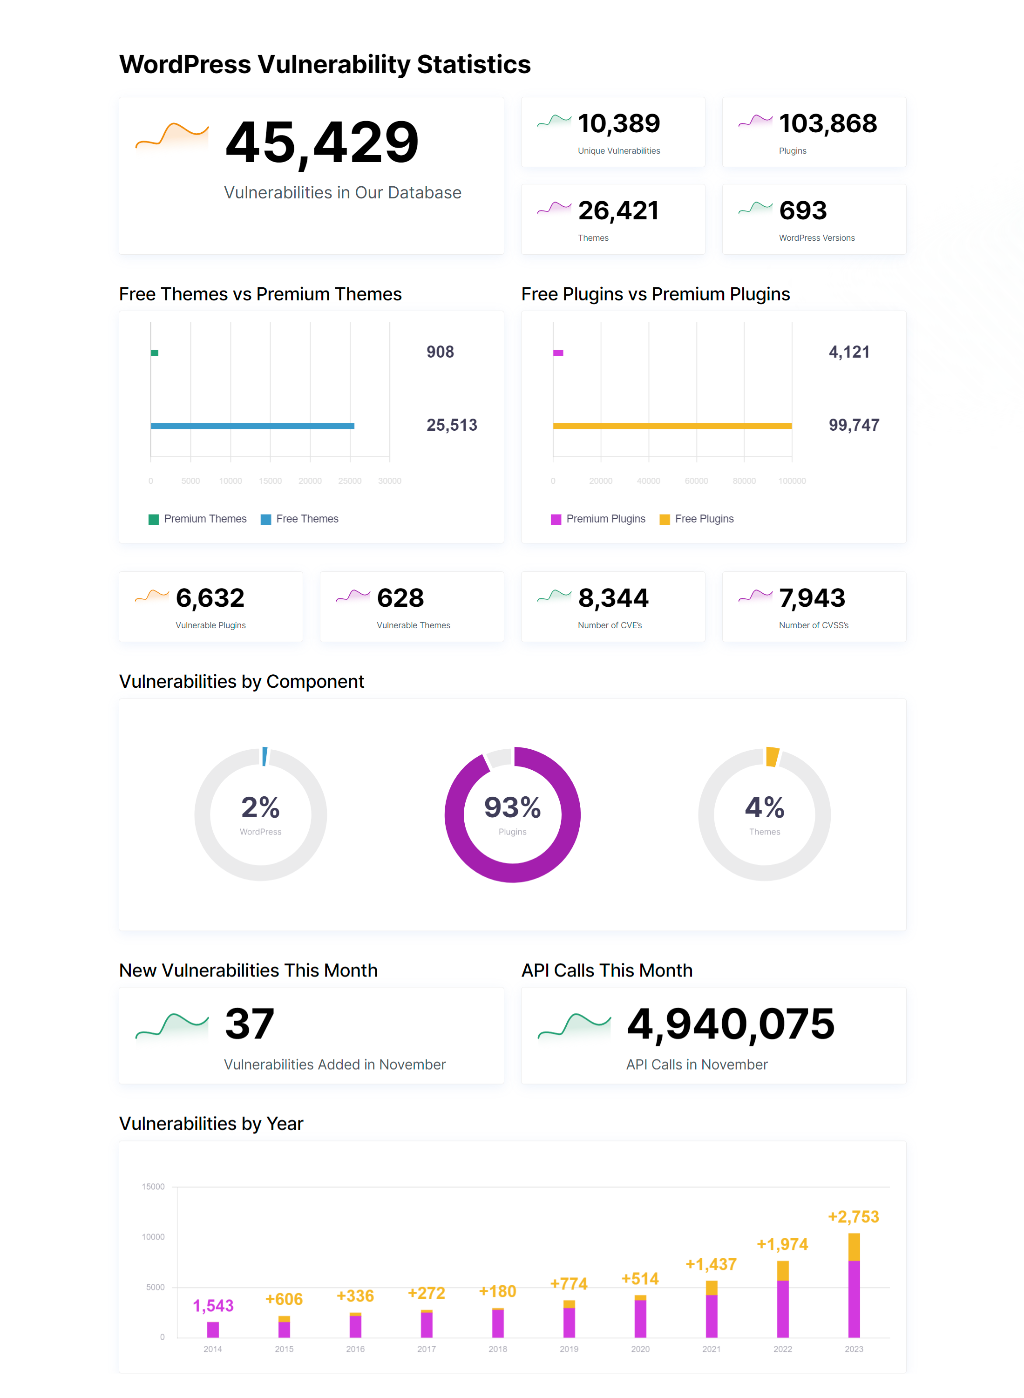The width and height of the screenshot is (1024, 1398).
Task: Click the blue Free Themes bar
Action: 252,426
